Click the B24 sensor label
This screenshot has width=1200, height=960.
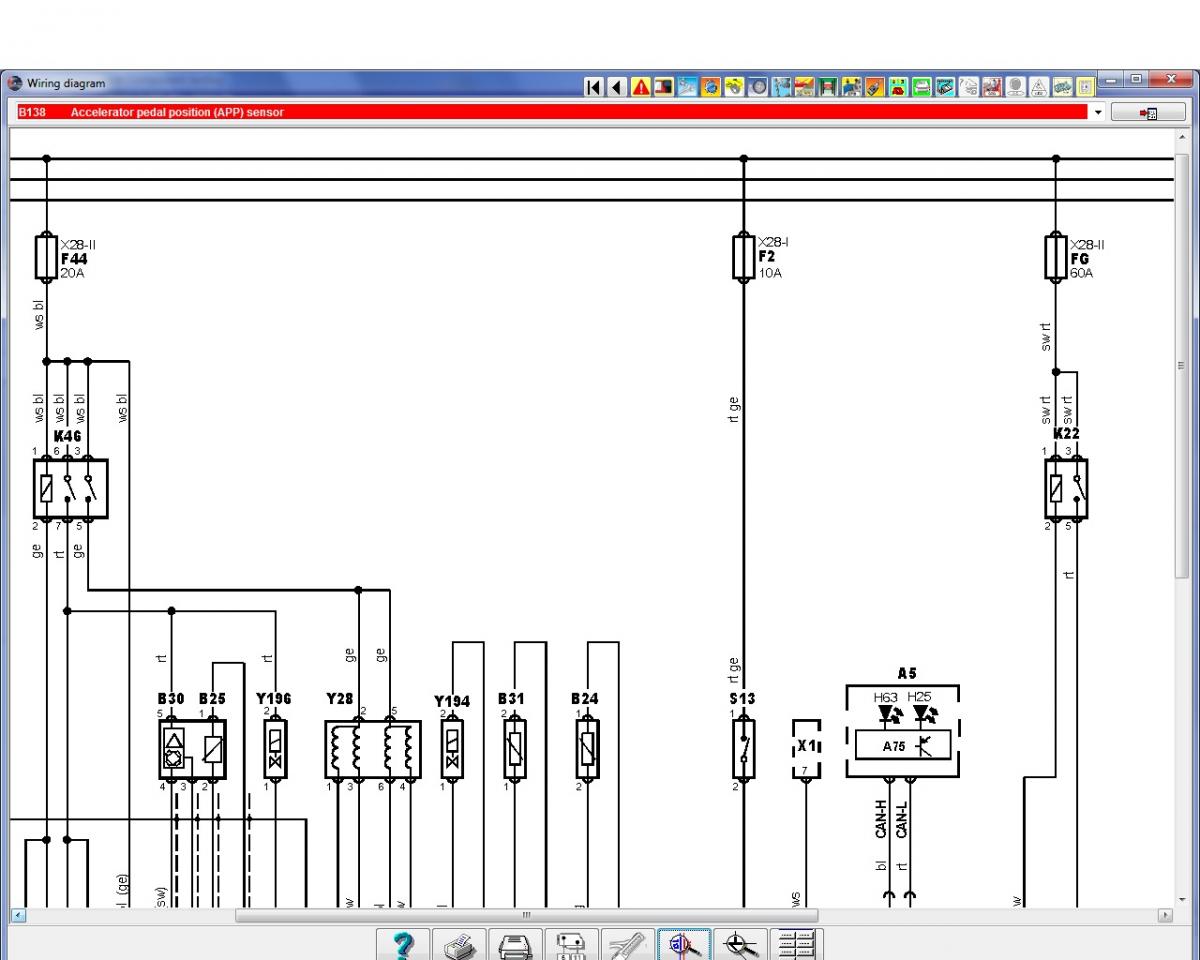(585, 699)
